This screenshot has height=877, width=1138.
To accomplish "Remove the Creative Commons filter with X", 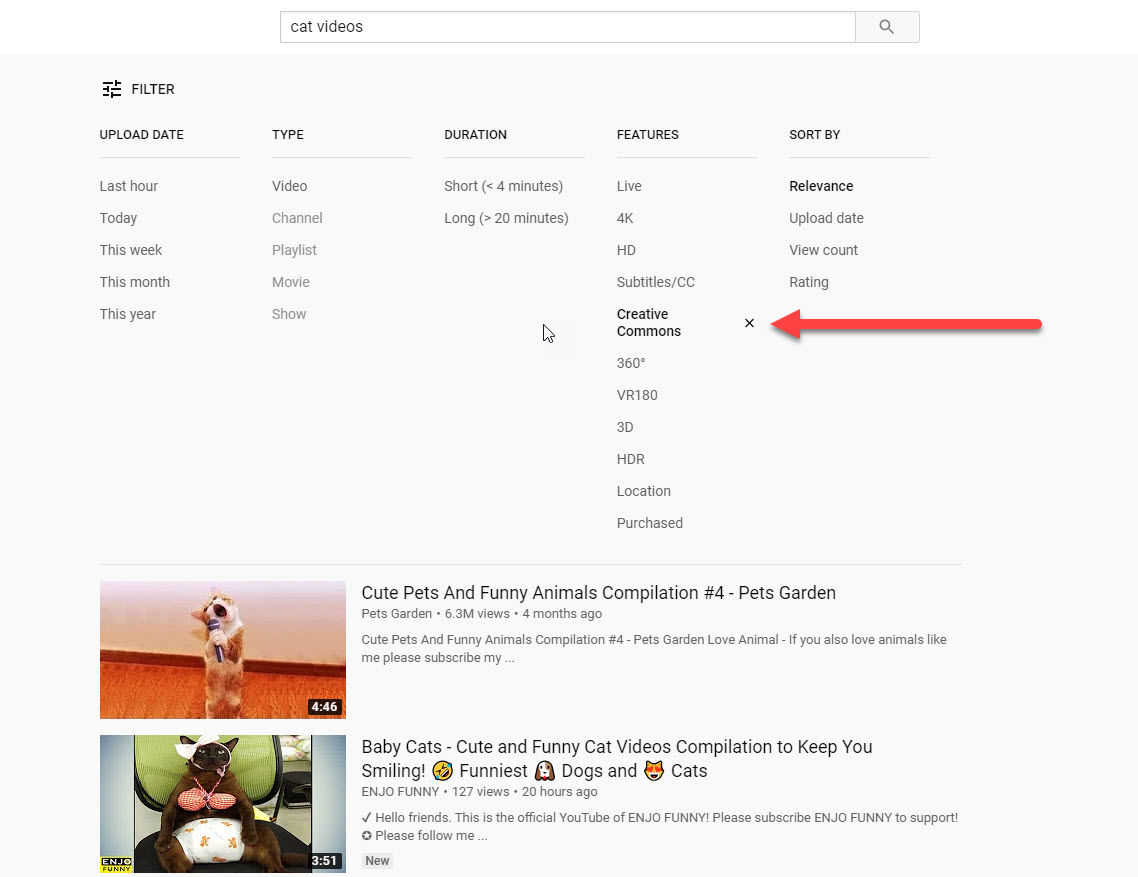I will point(749,323).
